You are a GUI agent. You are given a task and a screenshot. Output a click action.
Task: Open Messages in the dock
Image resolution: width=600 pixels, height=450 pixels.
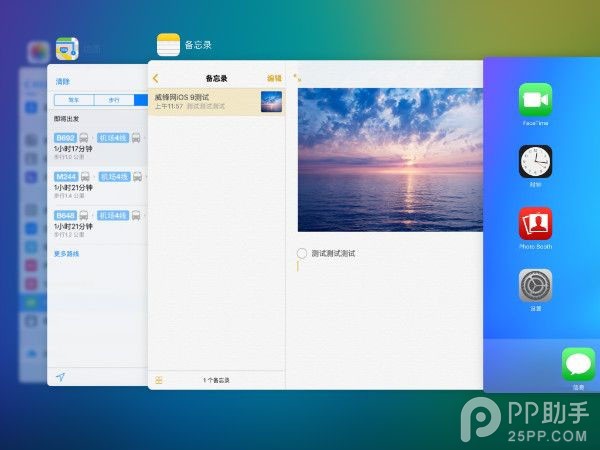tap(578, 364)
